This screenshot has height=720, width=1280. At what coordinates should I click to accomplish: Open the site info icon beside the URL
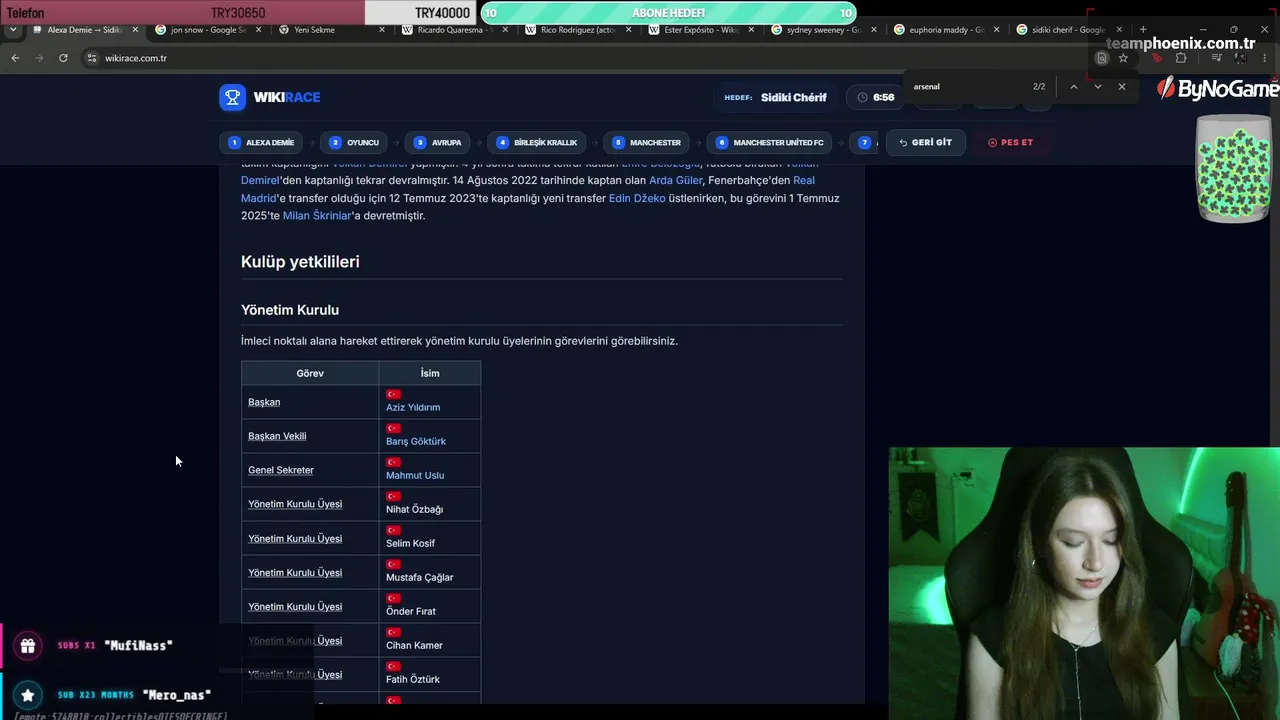point(91,58)
